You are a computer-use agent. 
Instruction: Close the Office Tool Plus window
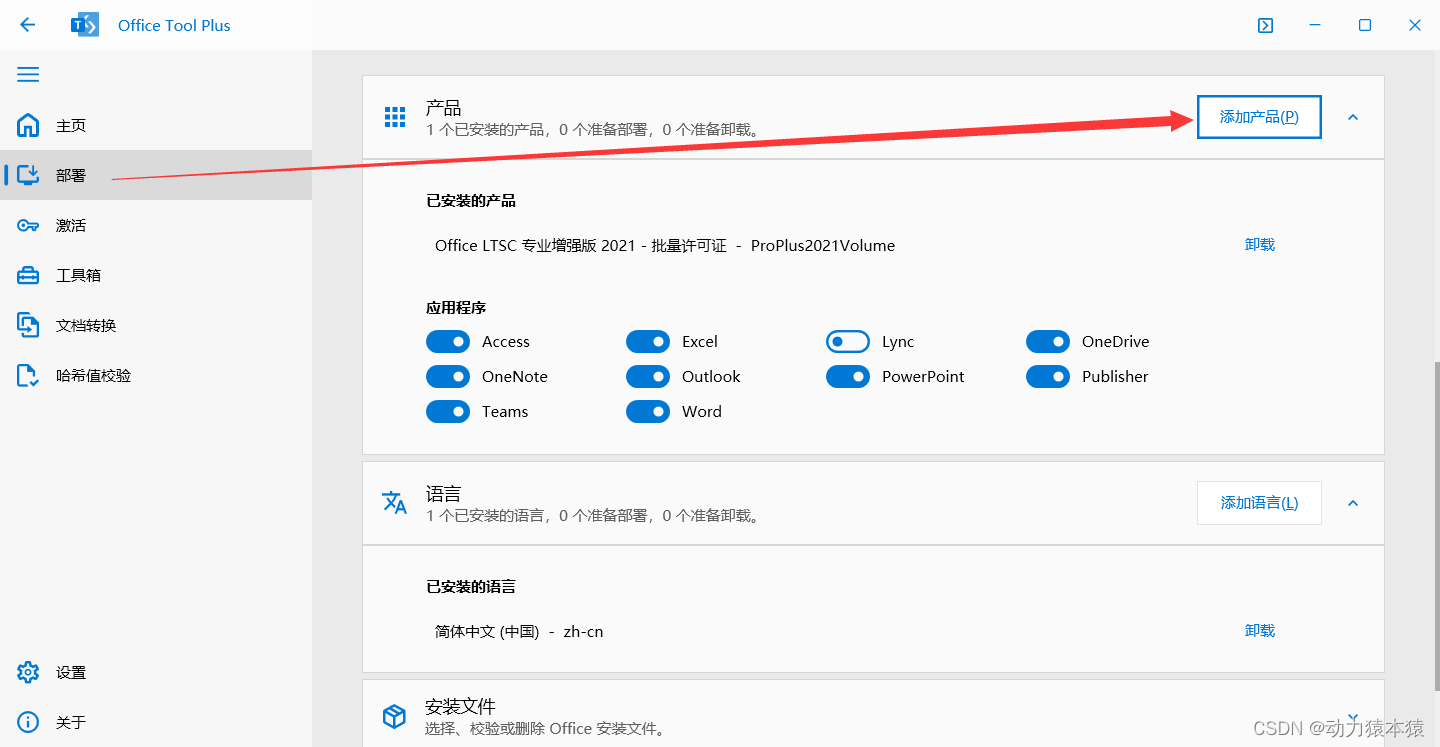tap(1415, 25)
